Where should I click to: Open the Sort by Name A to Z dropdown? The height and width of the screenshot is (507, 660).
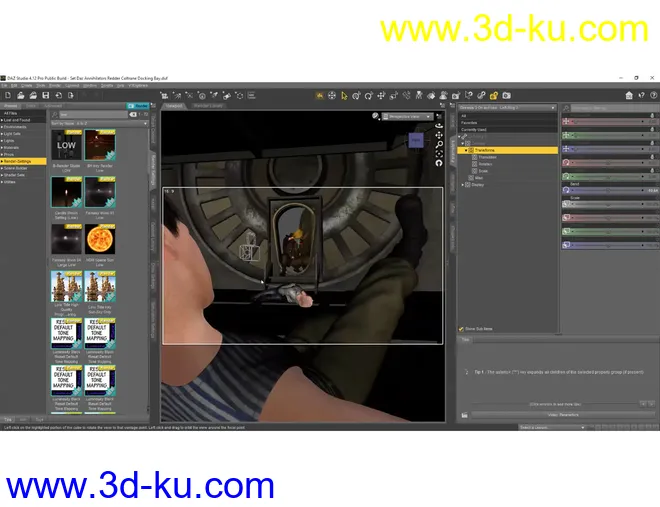point(100,122)
